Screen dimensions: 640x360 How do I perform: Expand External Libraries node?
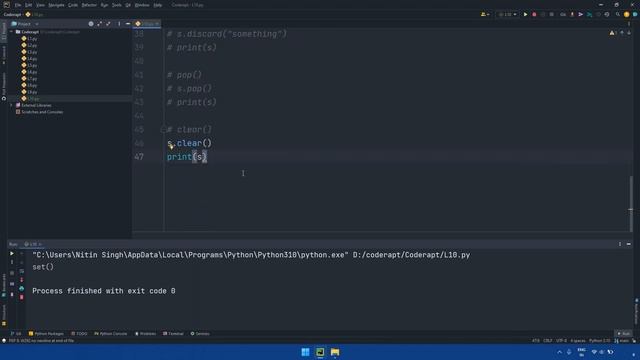click(11, 105)
